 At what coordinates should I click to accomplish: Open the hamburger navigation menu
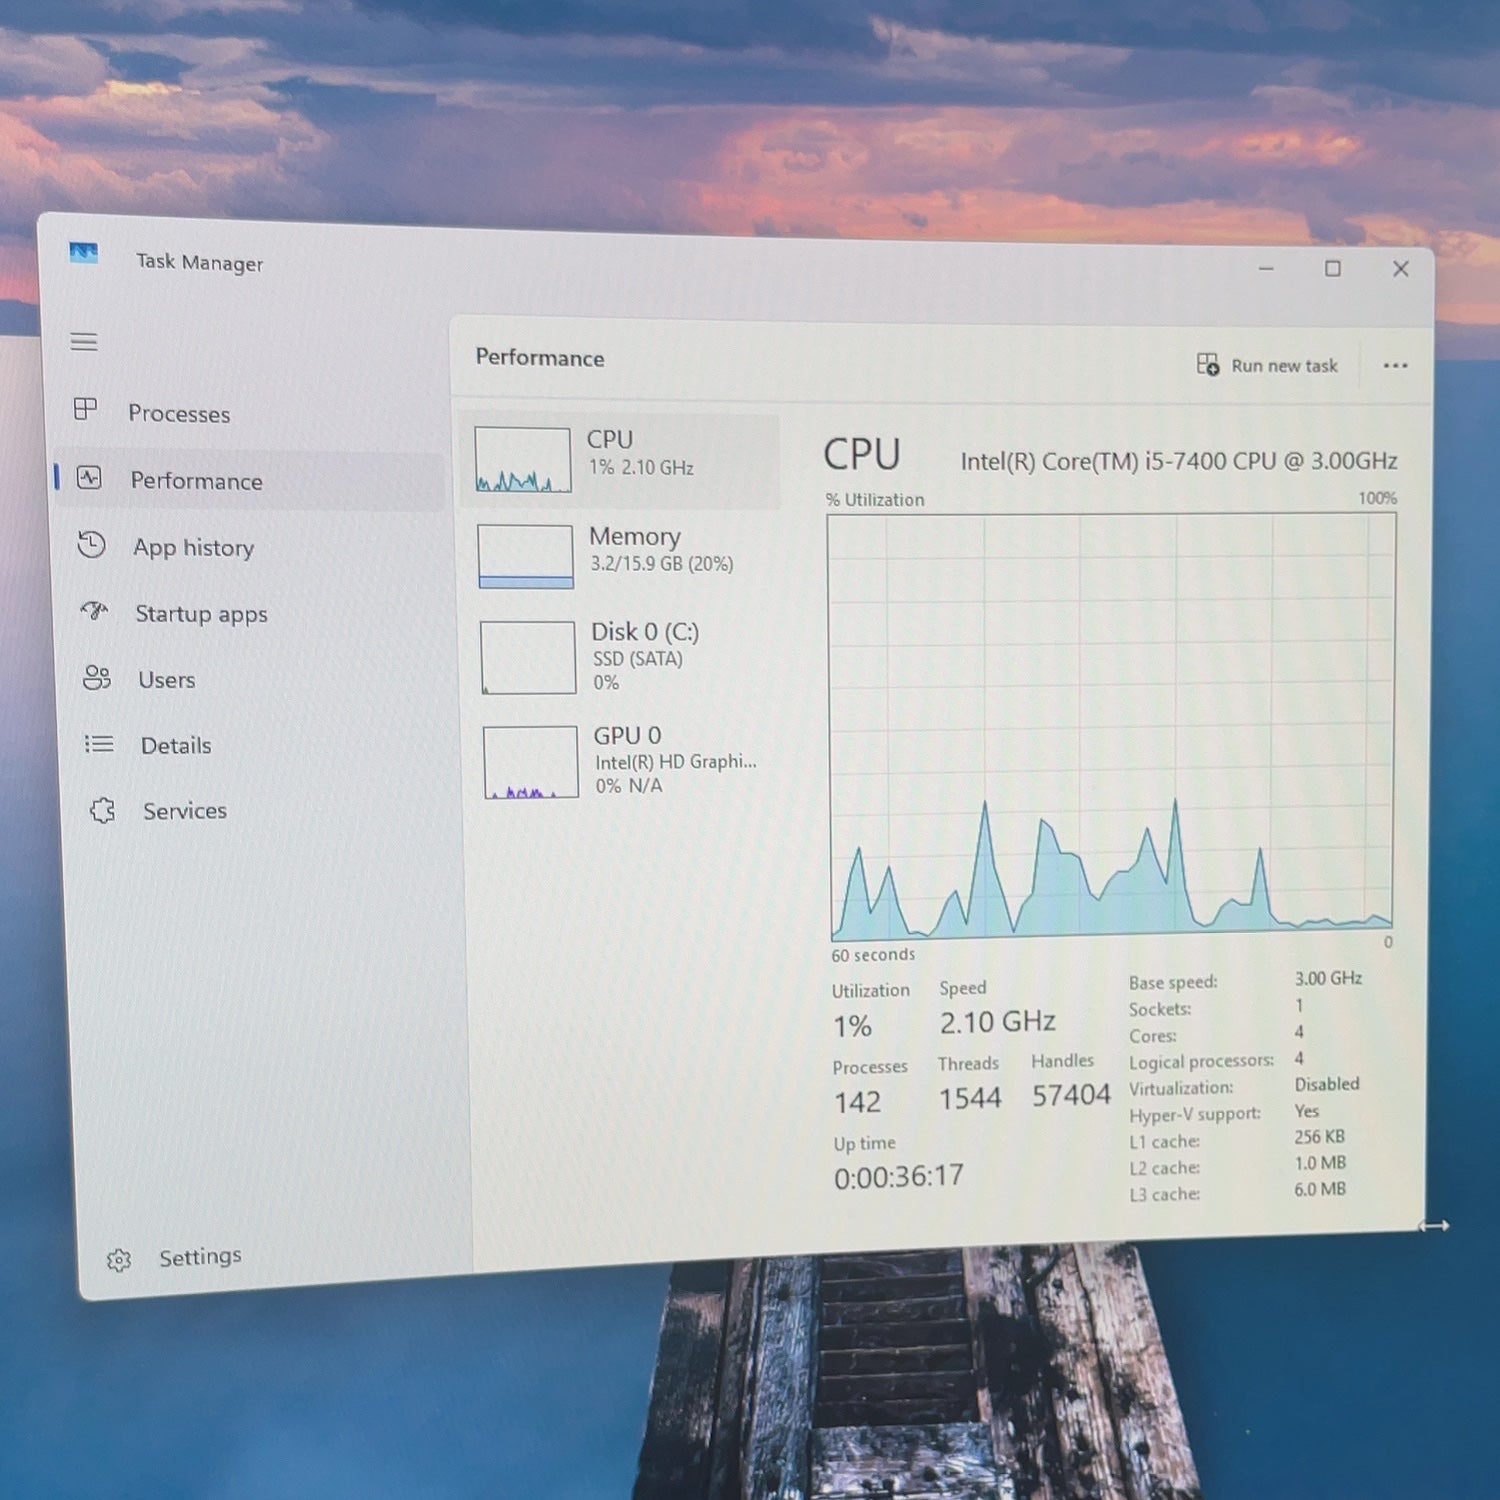coord(84,342)
